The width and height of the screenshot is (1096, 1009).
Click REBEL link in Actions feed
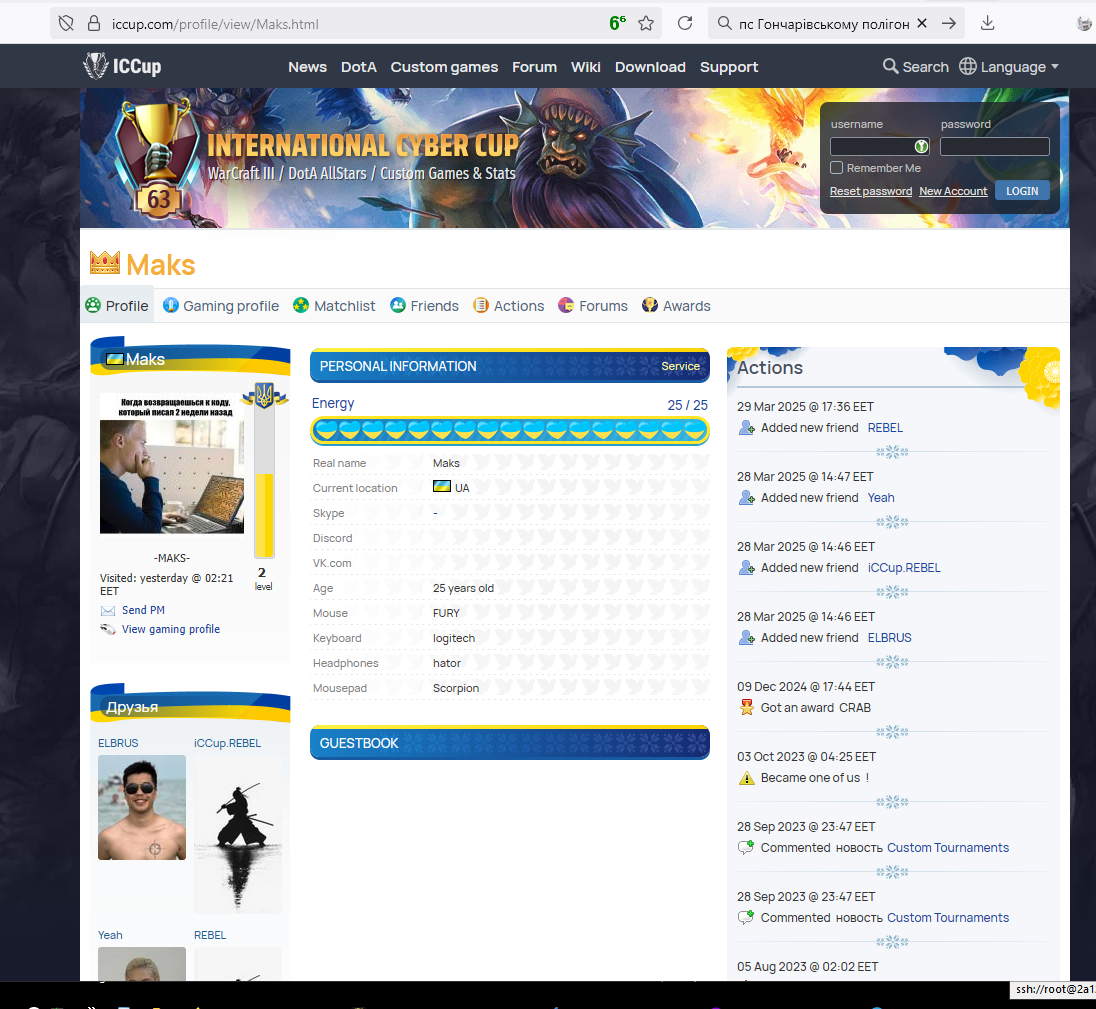(885, 428)
